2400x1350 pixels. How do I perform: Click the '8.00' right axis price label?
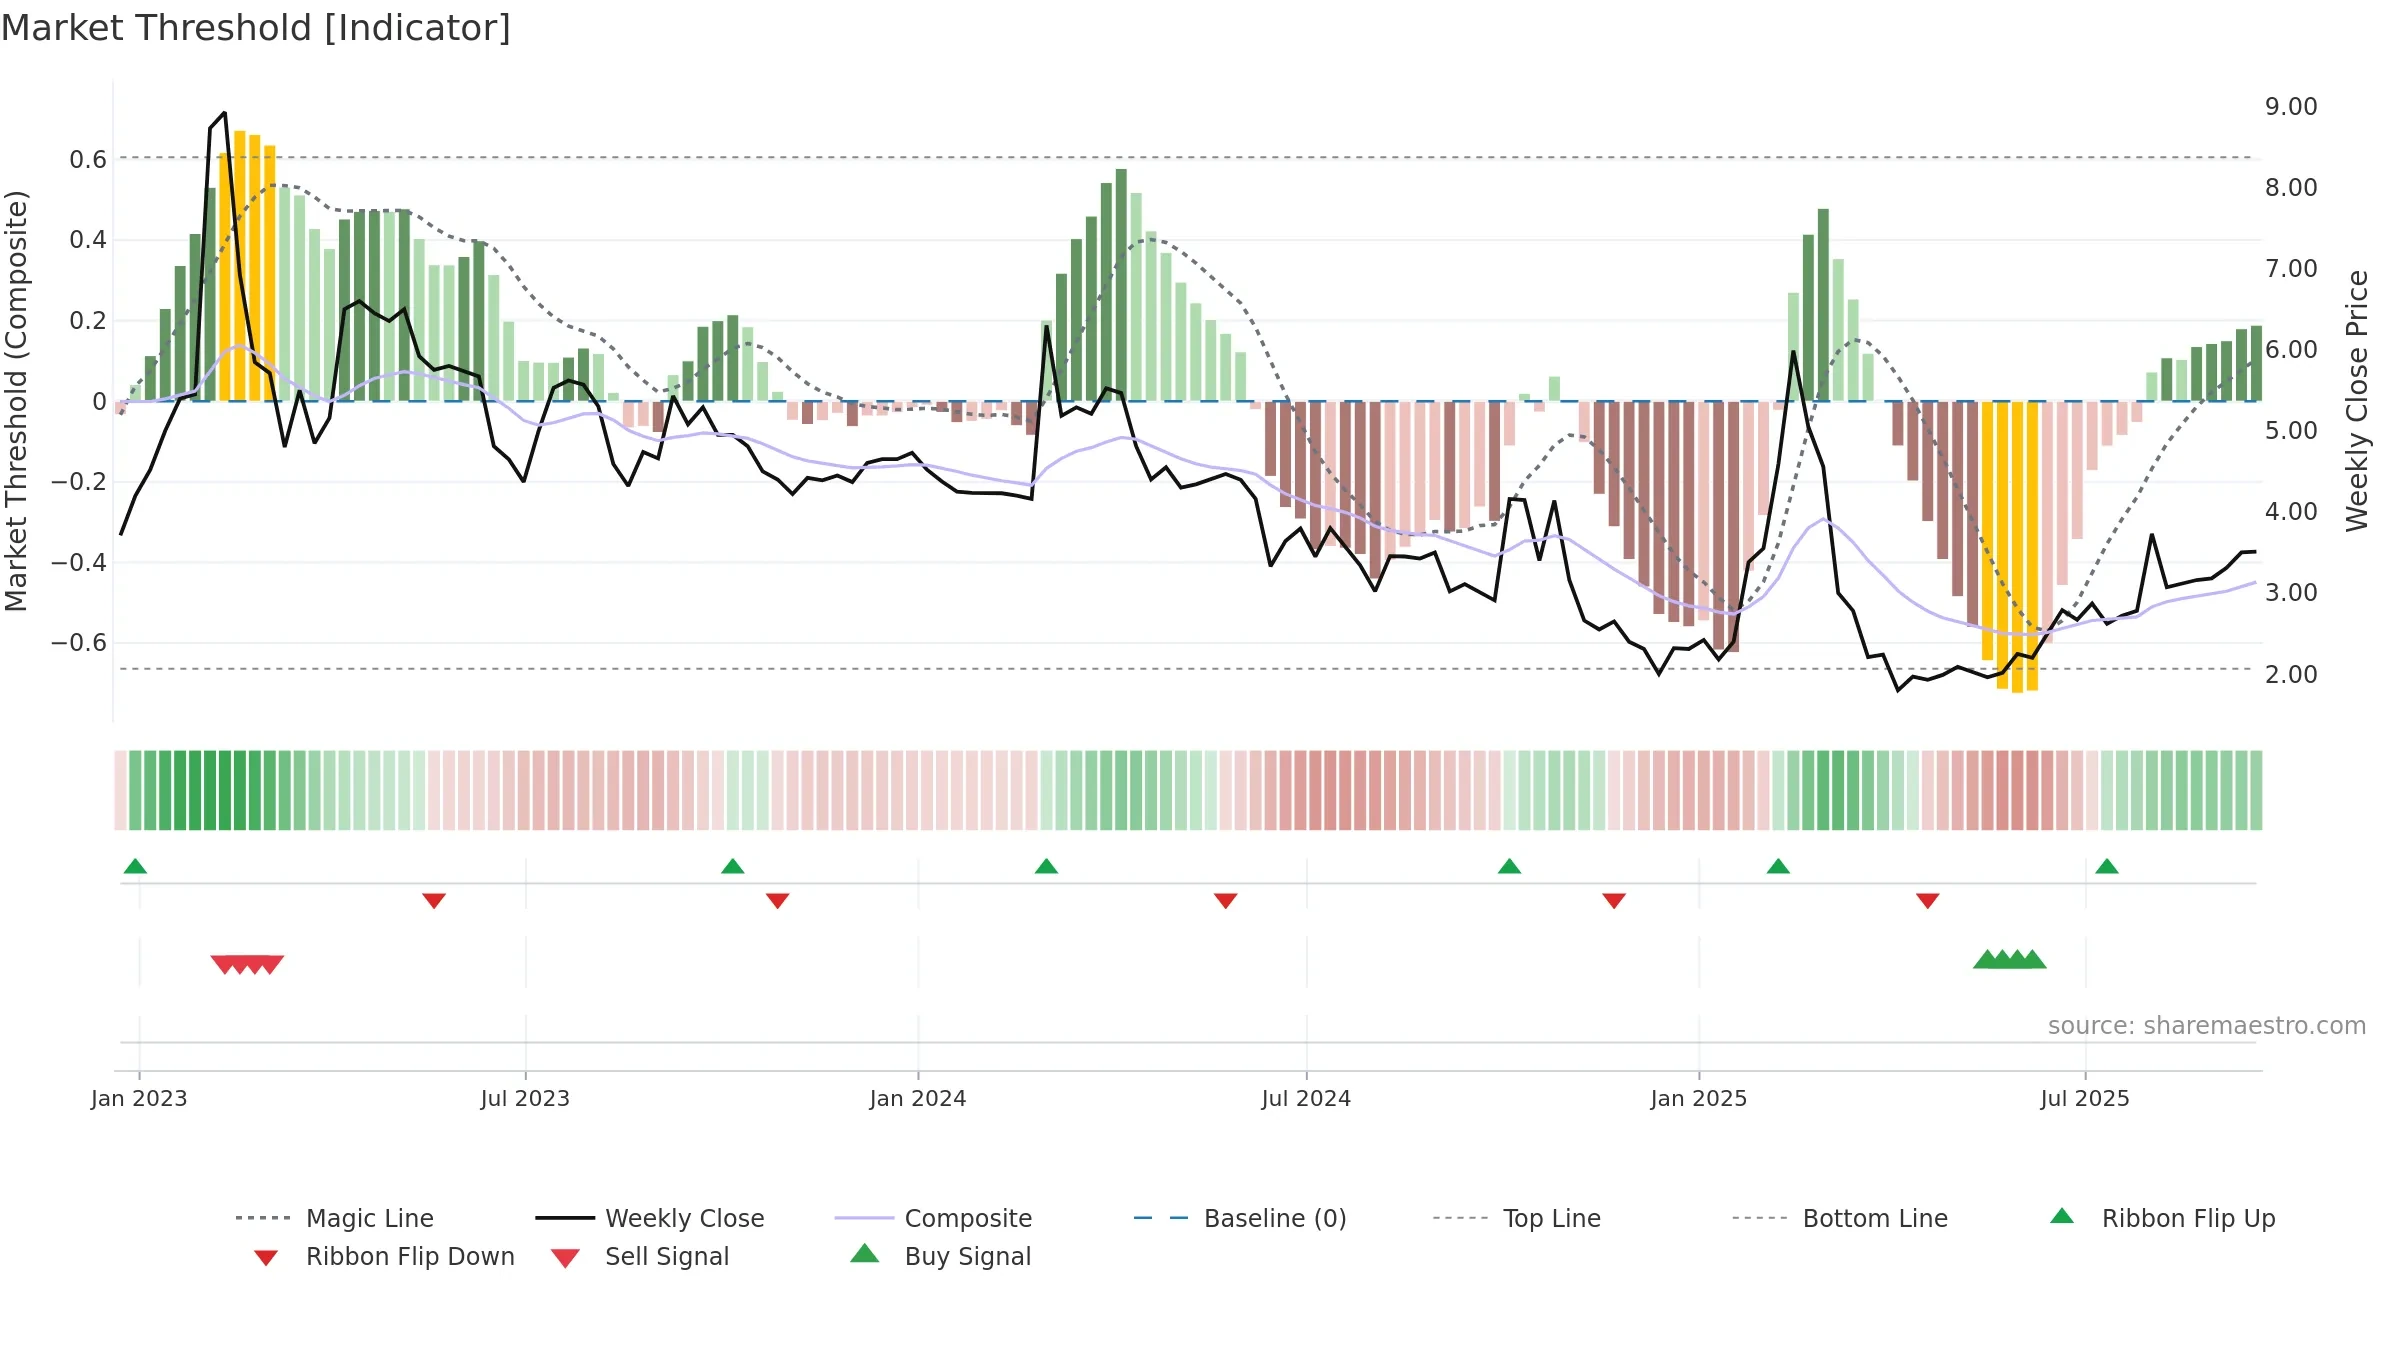click(2291, 187)
